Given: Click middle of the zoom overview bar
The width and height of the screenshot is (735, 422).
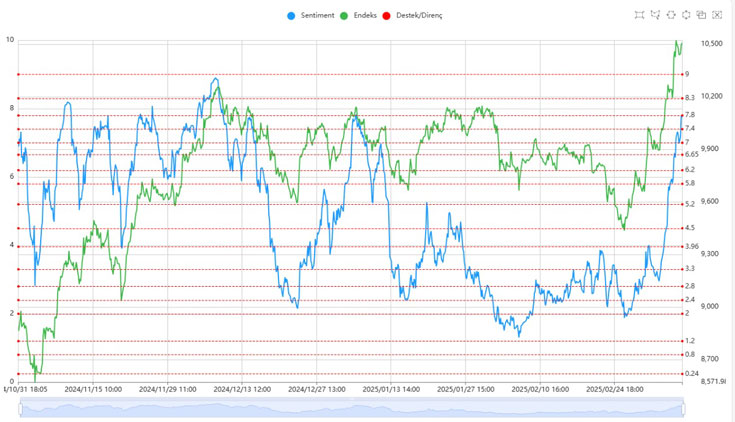Looking at the screenshot, I should (x=351, y=407).
